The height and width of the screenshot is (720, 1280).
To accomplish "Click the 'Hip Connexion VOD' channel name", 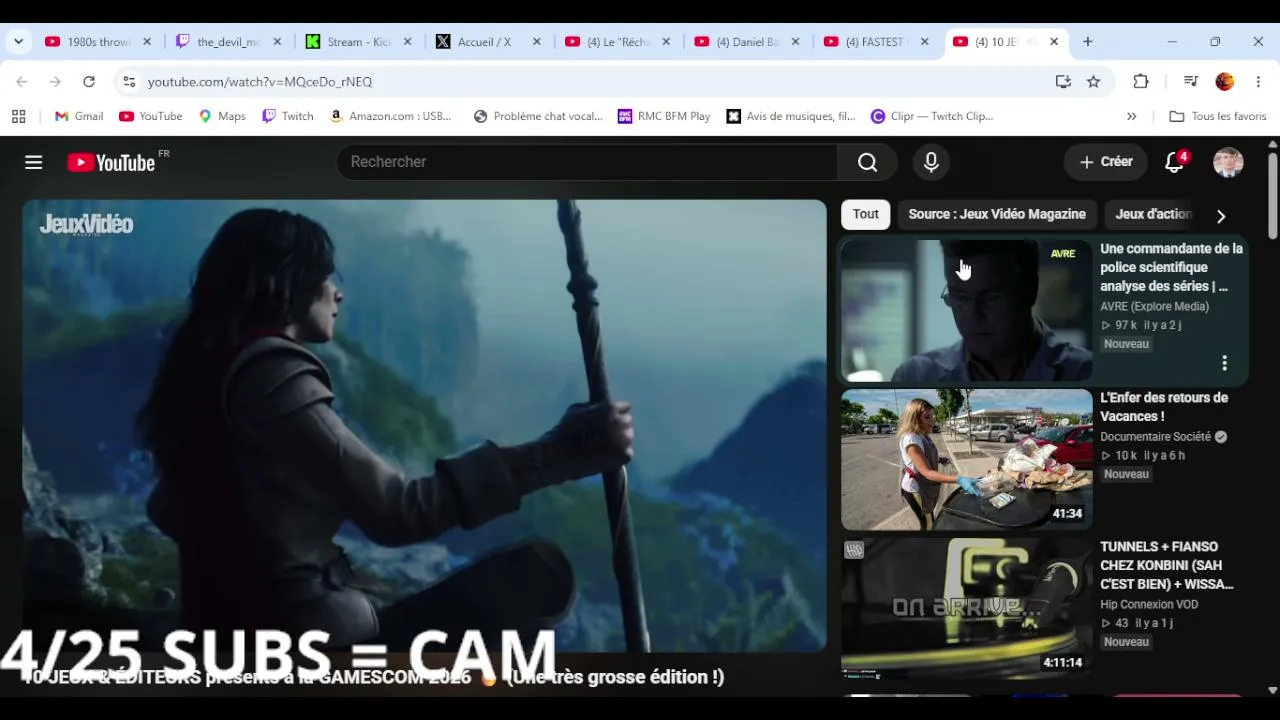I will [1149, 604].
